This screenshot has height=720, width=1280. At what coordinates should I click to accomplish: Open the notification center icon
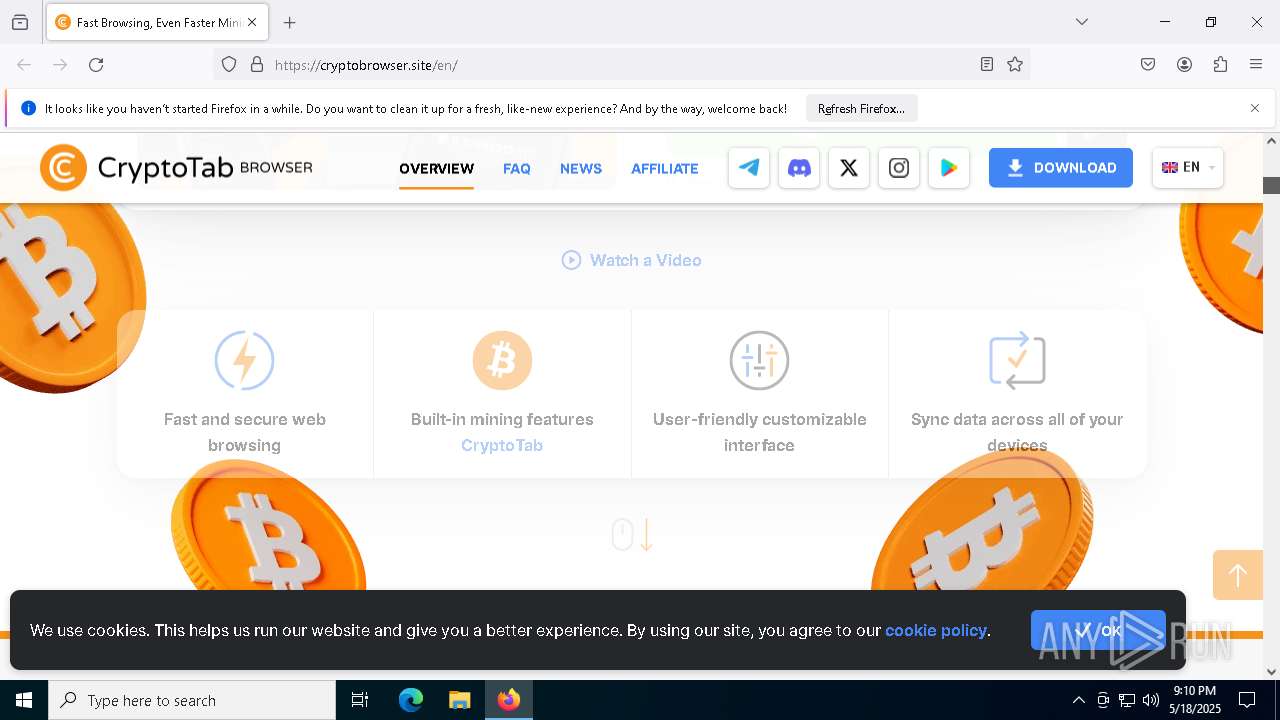click(x=1247, y=700)
